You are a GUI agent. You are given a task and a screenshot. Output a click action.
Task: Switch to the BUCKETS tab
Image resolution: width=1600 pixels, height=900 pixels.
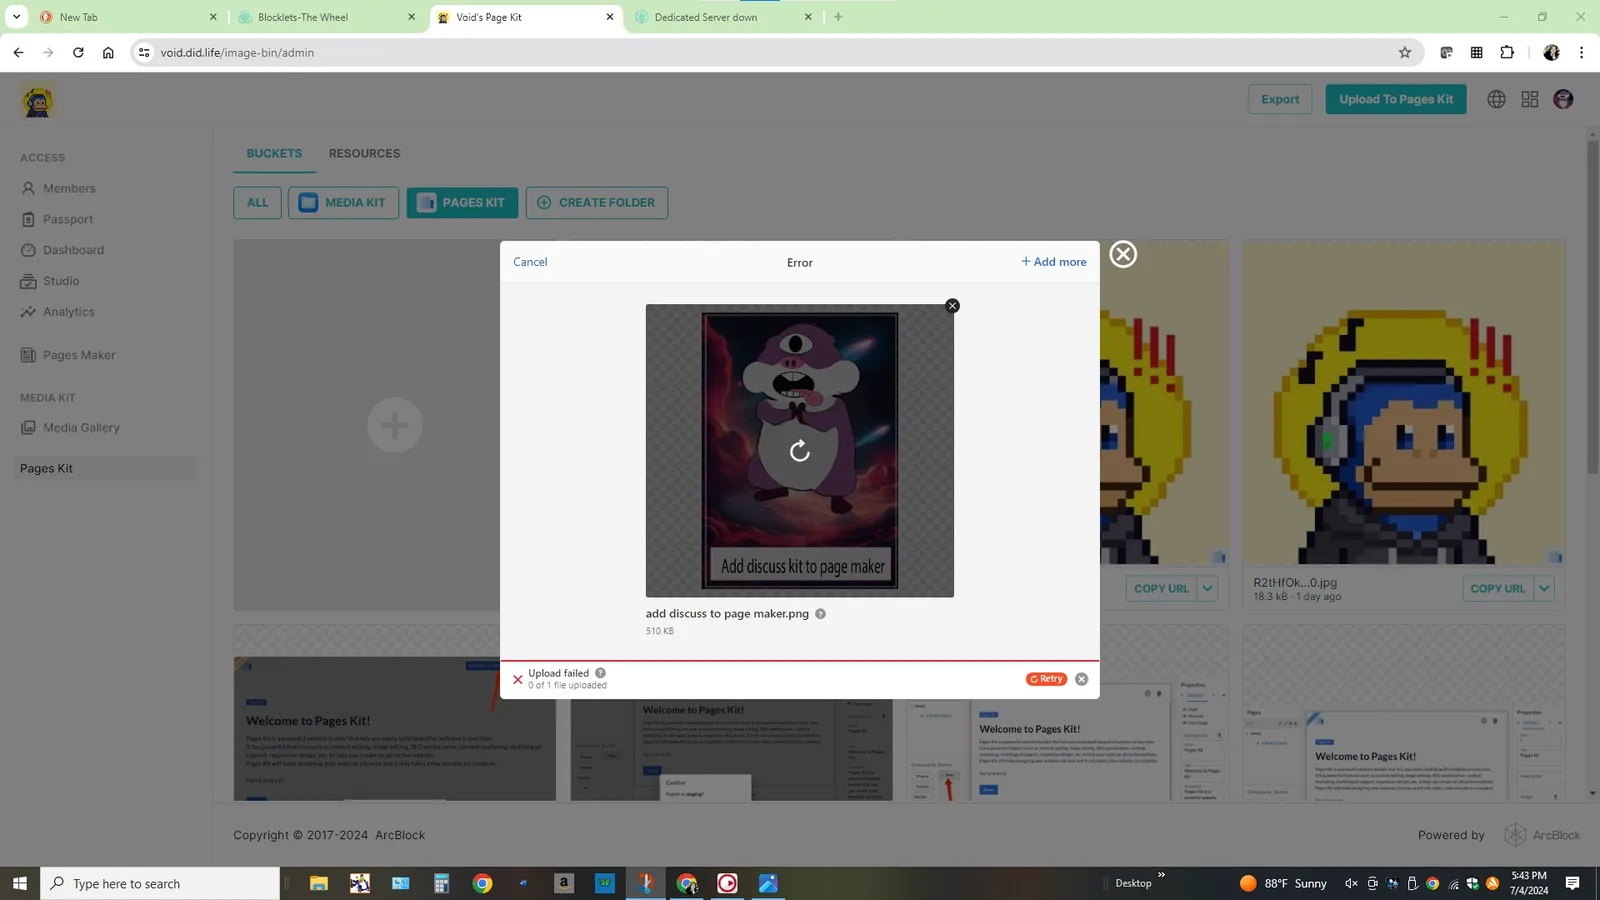tap(274, 153)
